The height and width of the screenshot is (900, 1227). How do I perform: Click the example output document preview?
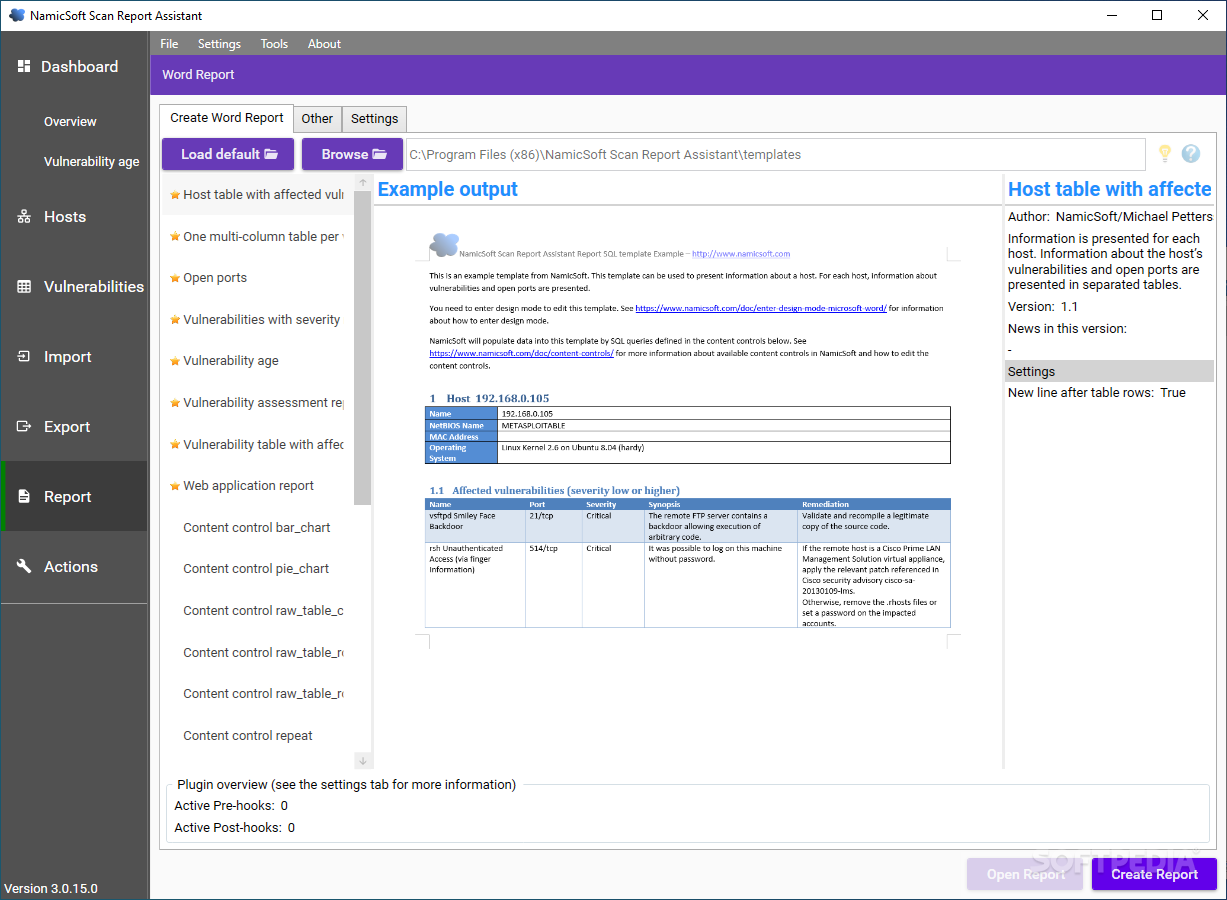pos(688,440)
